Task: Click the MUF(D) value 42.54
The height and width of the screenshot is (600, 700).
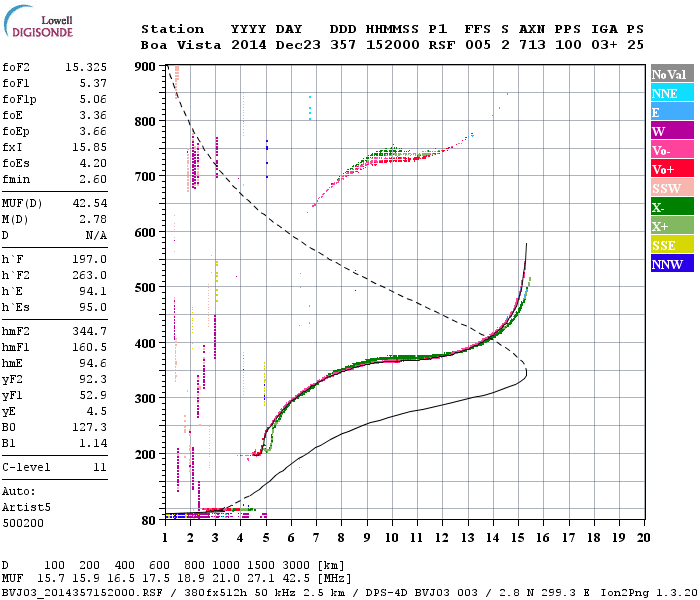Action: pyautogui.click(x=89, y=204)
